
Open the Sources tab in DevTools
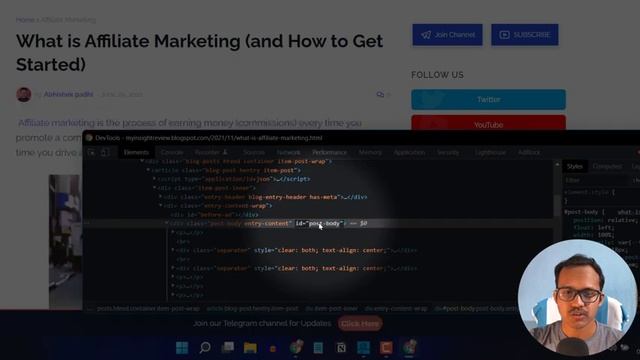tap(254, 153)
